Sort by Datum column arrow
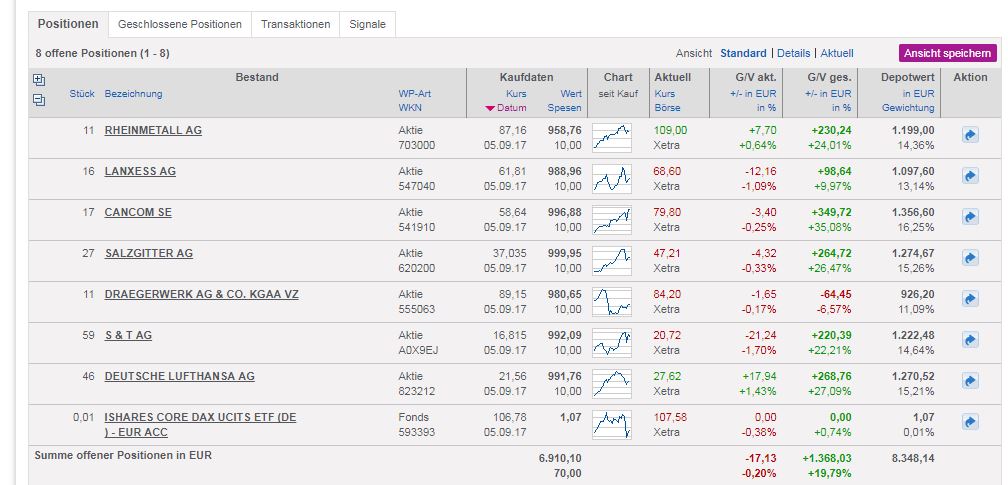Viewport: 1008px width, 485px height. click(x=490, y=108)
